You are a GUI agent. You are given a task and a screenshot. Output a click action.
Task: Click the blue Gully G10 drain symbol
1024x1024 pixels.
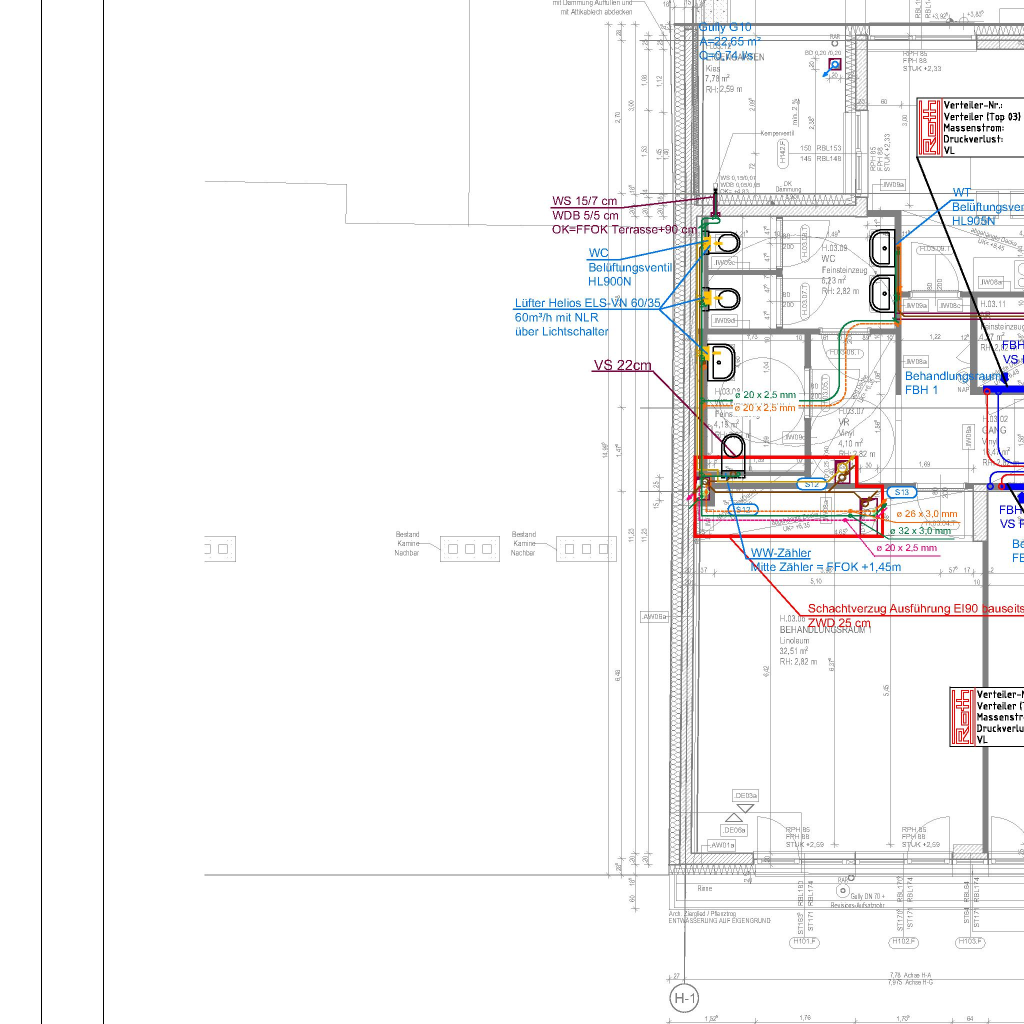pyautogui.click(x=834, y=65)
